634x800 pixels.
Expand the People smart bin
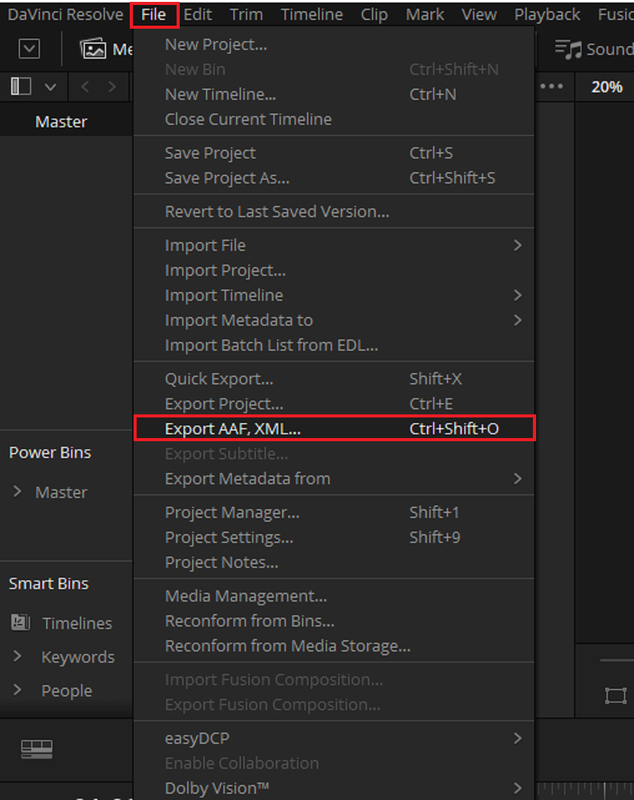click(17, 690)
